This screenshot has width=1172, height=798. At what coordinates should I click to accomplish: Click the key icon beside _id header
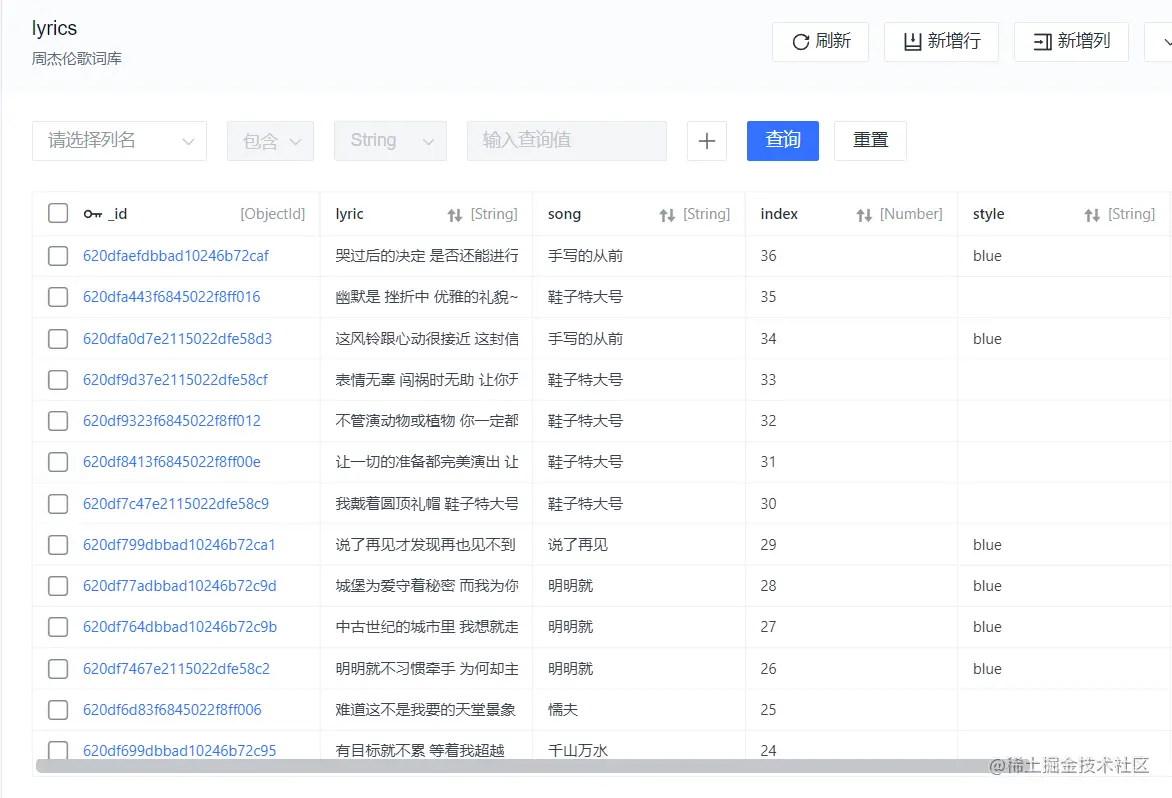pos(91,214)
